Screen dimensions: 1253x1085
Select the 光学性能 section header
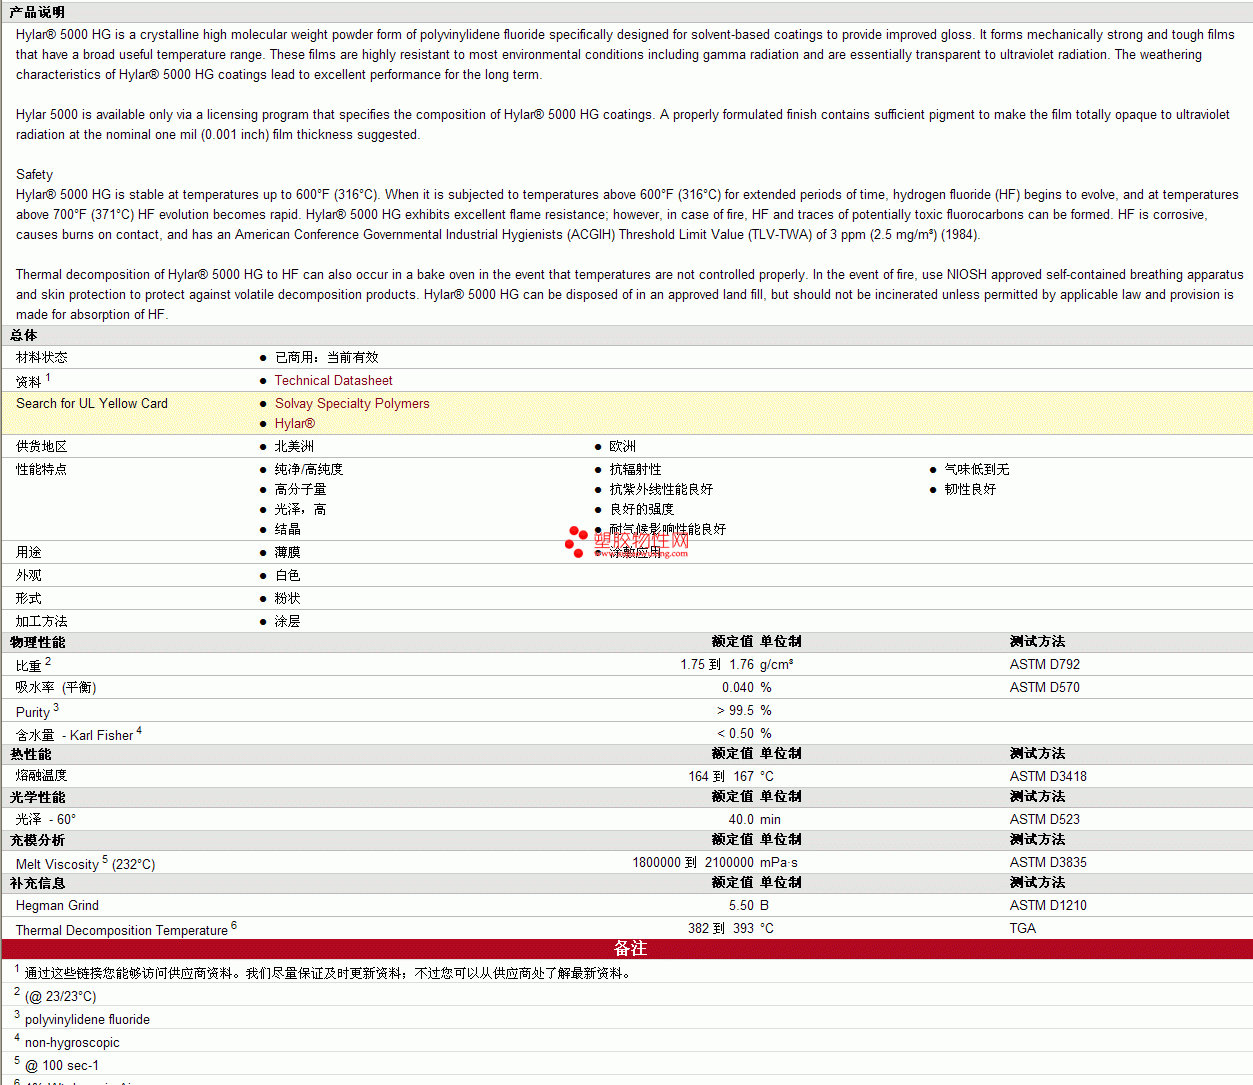(x=38, y=797)
